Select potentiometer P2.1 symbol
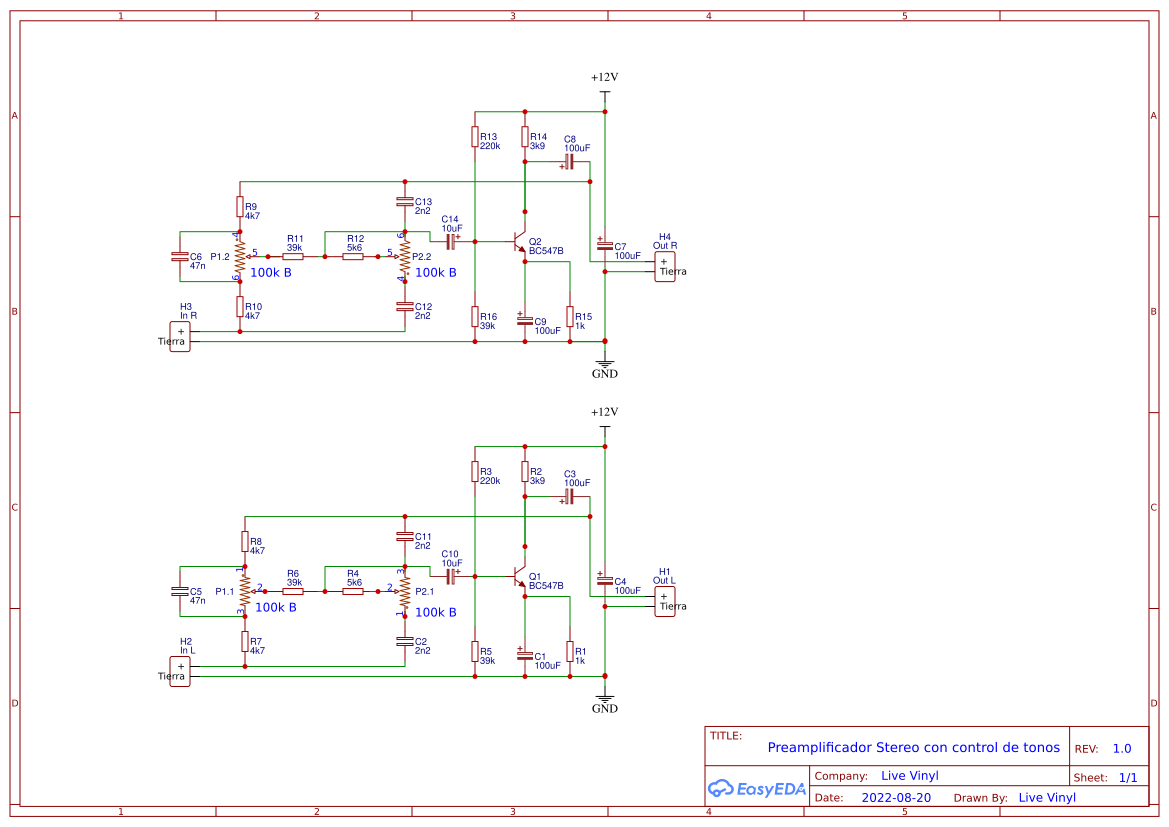 (x=404, y=590)
